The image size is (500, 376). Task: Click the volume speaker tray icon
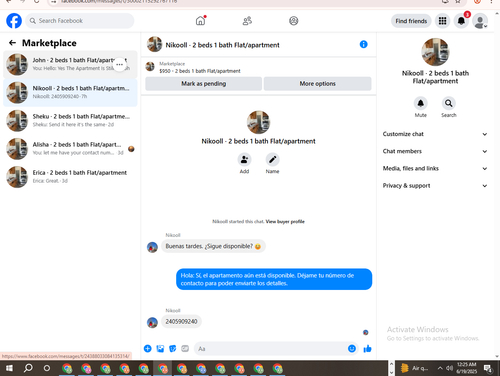pos(449,368)
